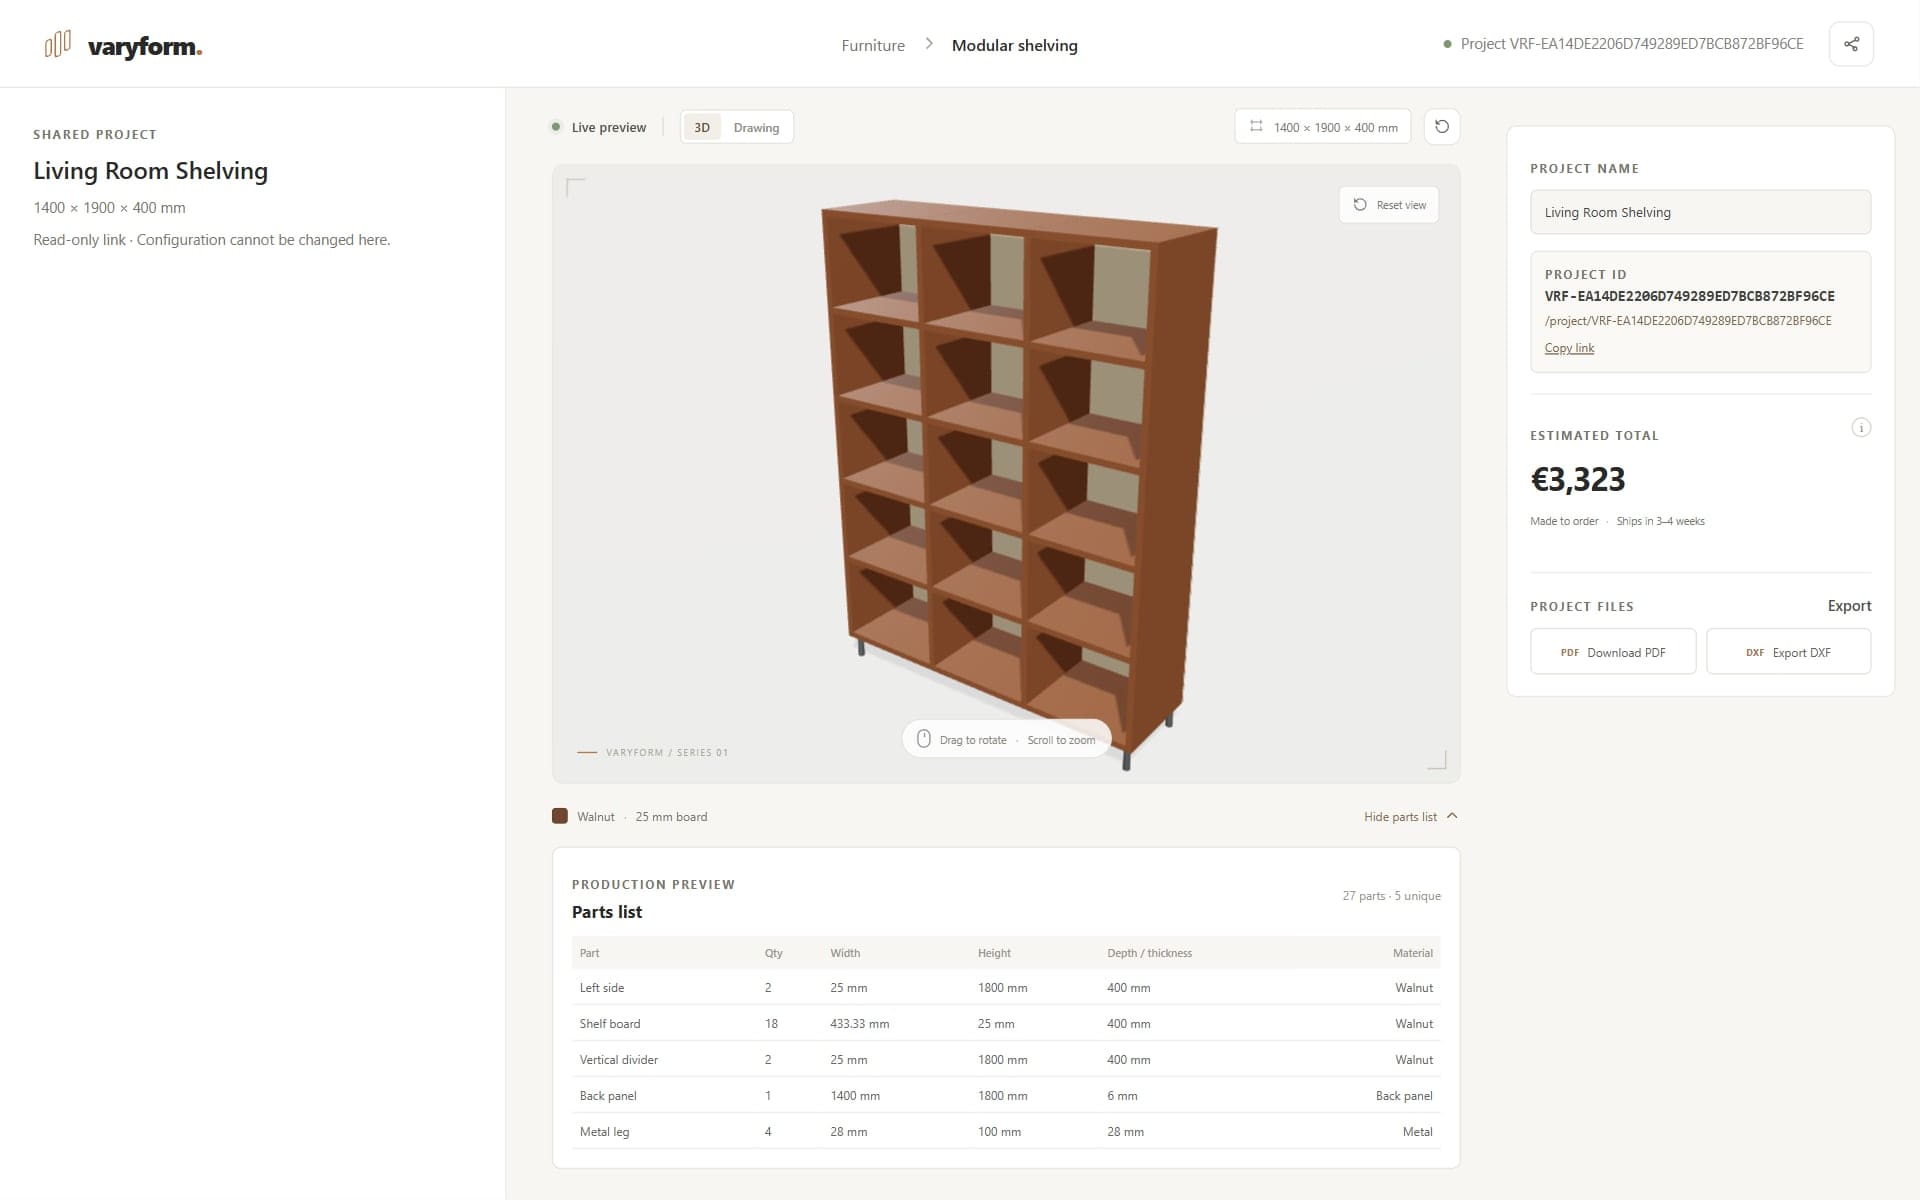Viewport: 1920px width, 1200px height.
Task: Click the Live preview indicator
Action: point(599,127)
